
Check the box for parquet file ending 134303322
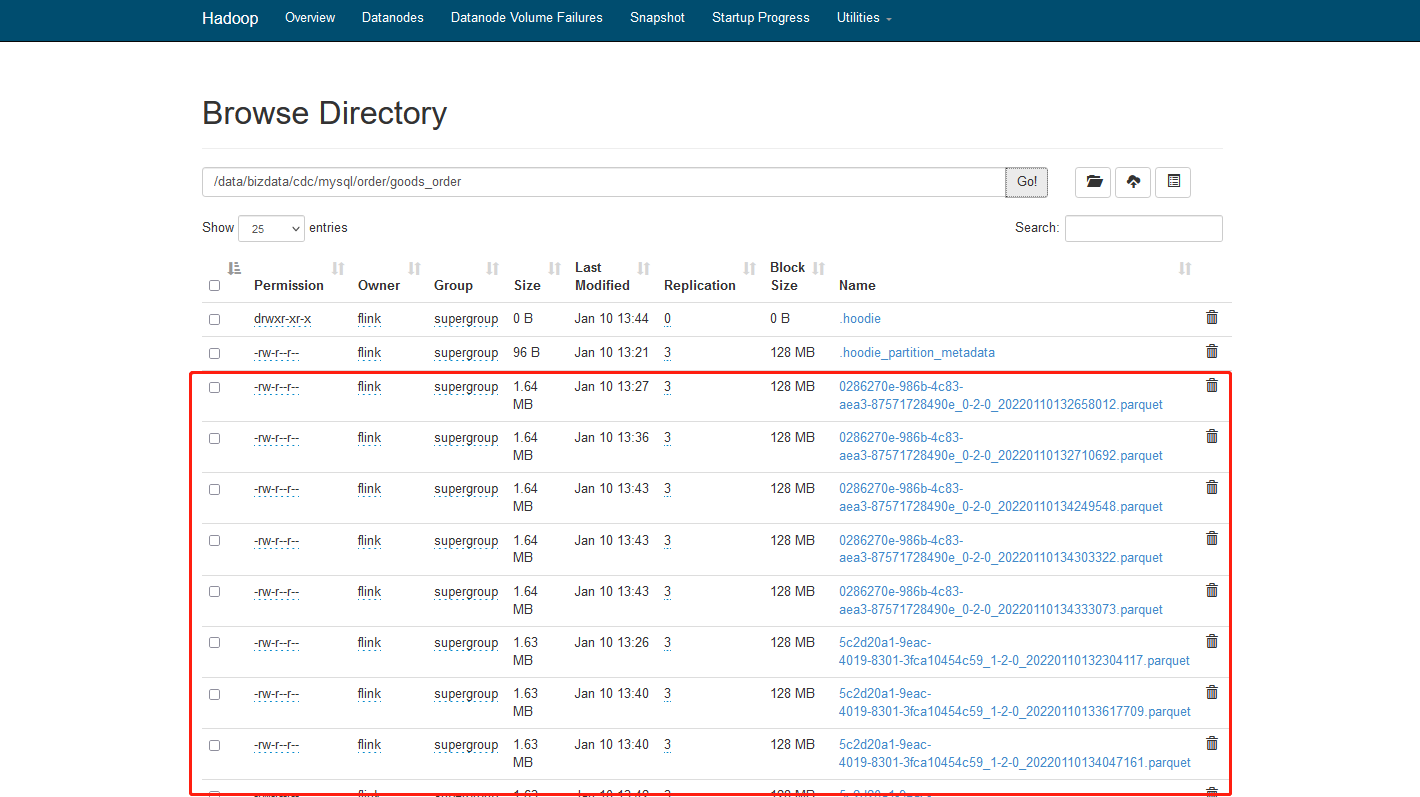(214, 541)
